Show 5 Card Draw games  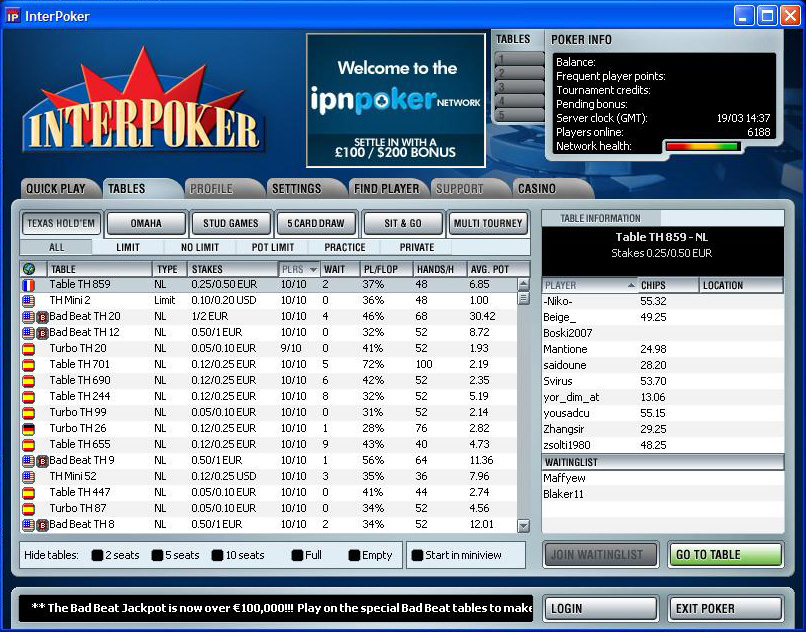pos(316,223)
